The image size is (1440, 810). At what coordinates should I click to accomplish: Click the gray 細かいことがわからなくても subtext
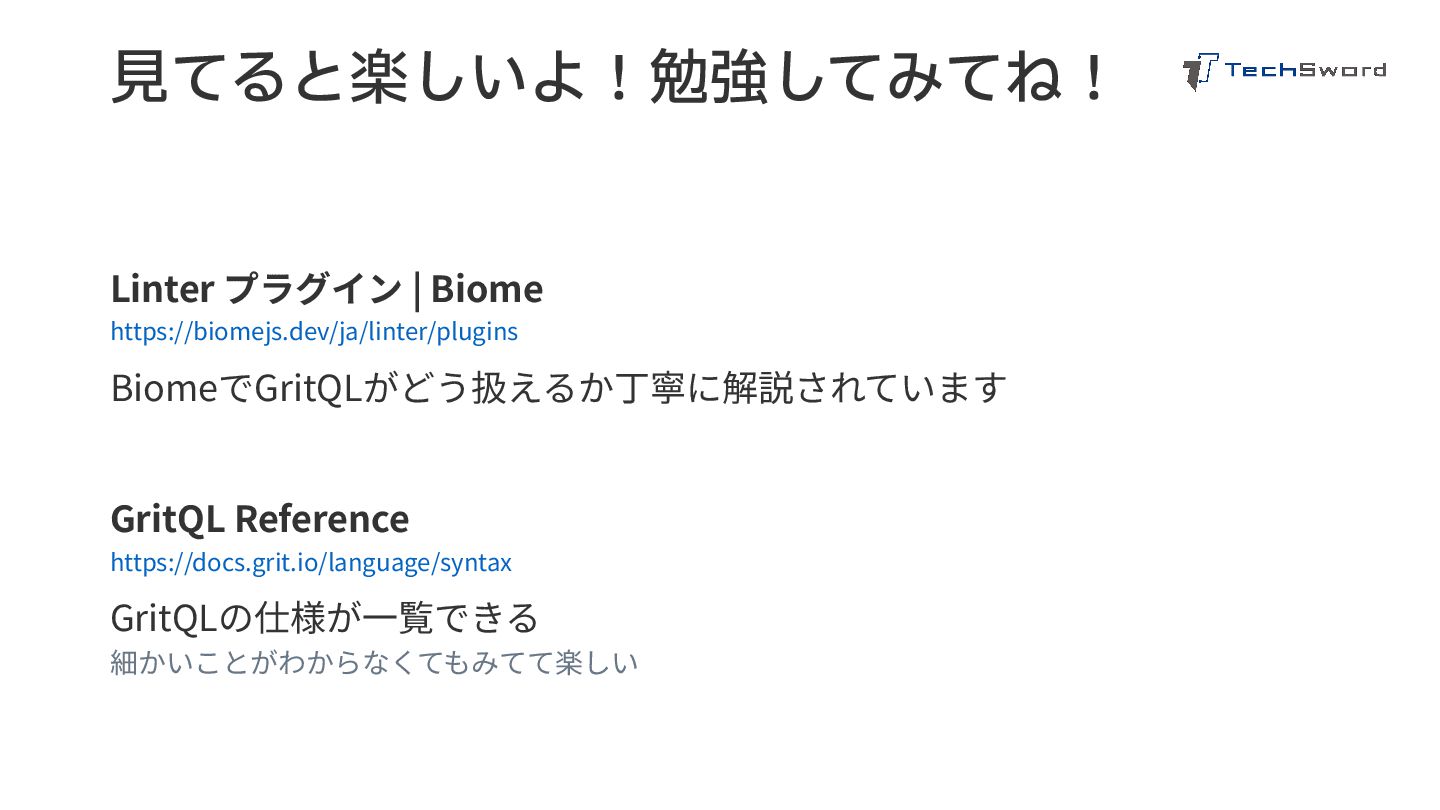(x=374, y=663)
